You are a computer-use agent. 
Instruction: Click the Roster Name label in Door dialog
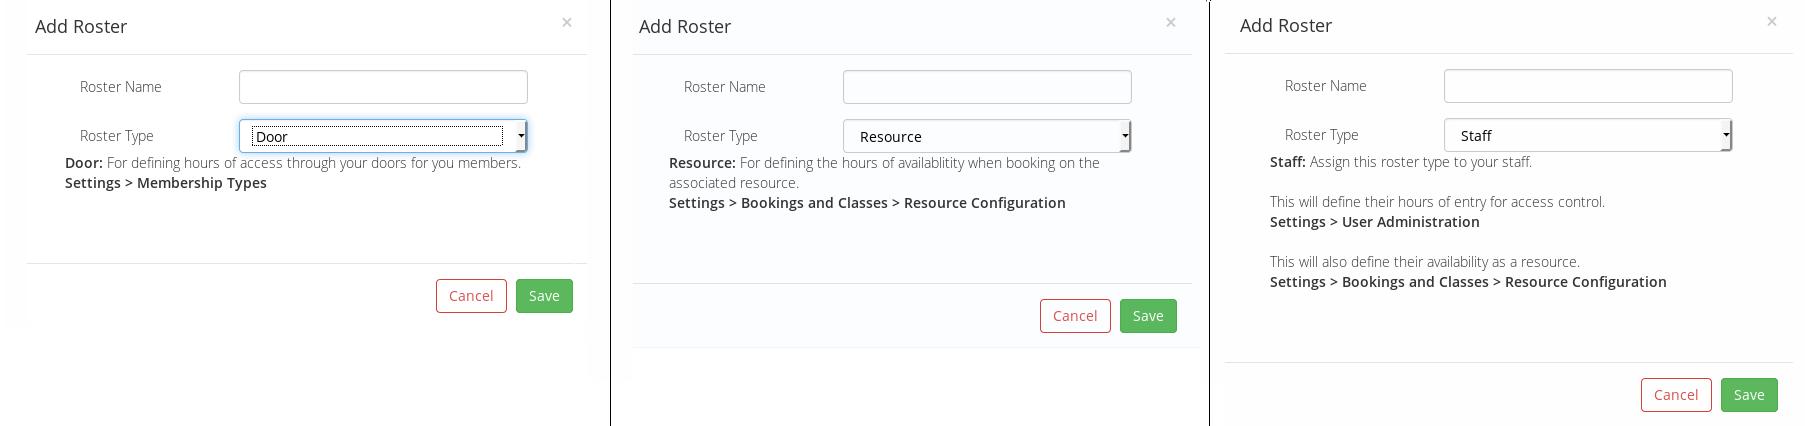coord(121,87)
